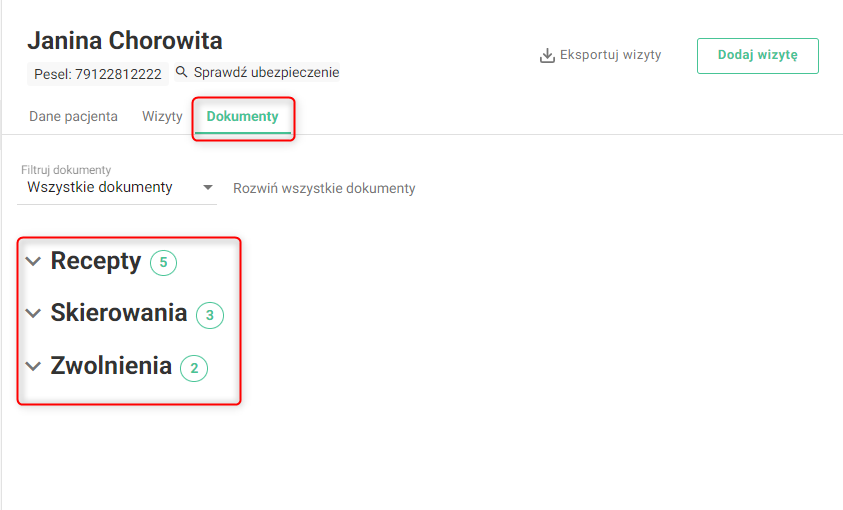This screenshot has height=510, width=843.
Task: Click Sprawdź ubezpieczenie link
Action: [x=267, y=73]
